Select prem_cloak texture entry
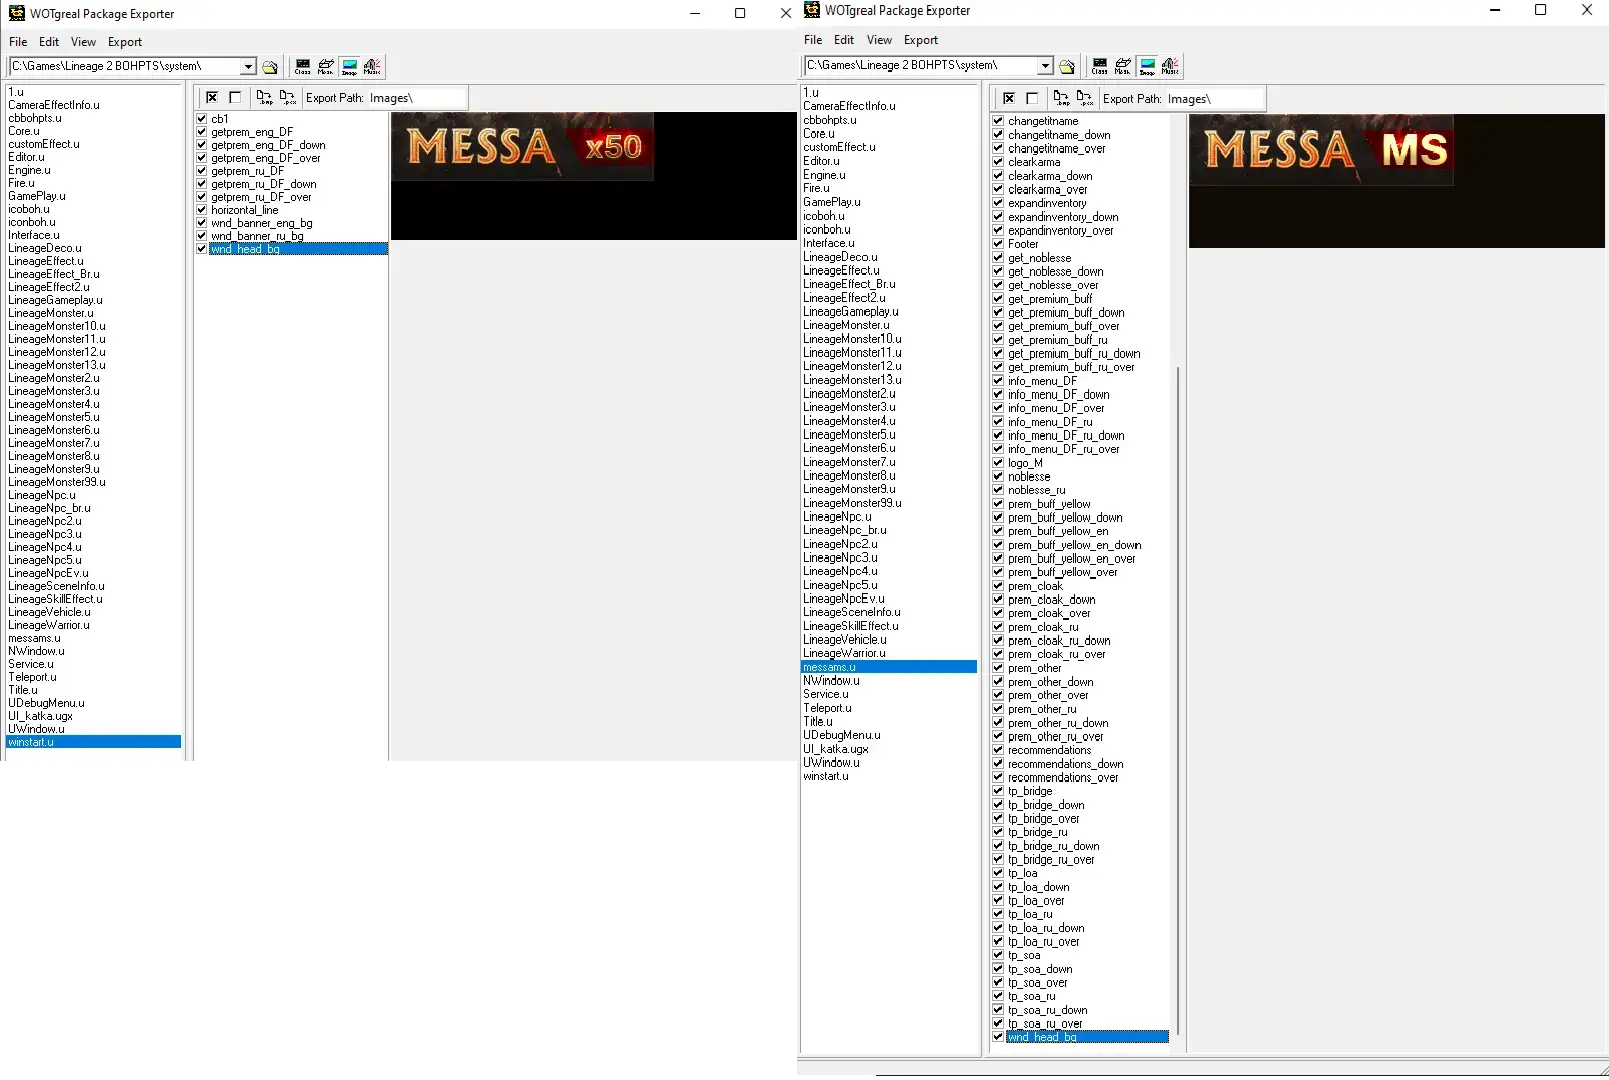This screenshot has height=1080, width=1609. tap(1035, 586)
